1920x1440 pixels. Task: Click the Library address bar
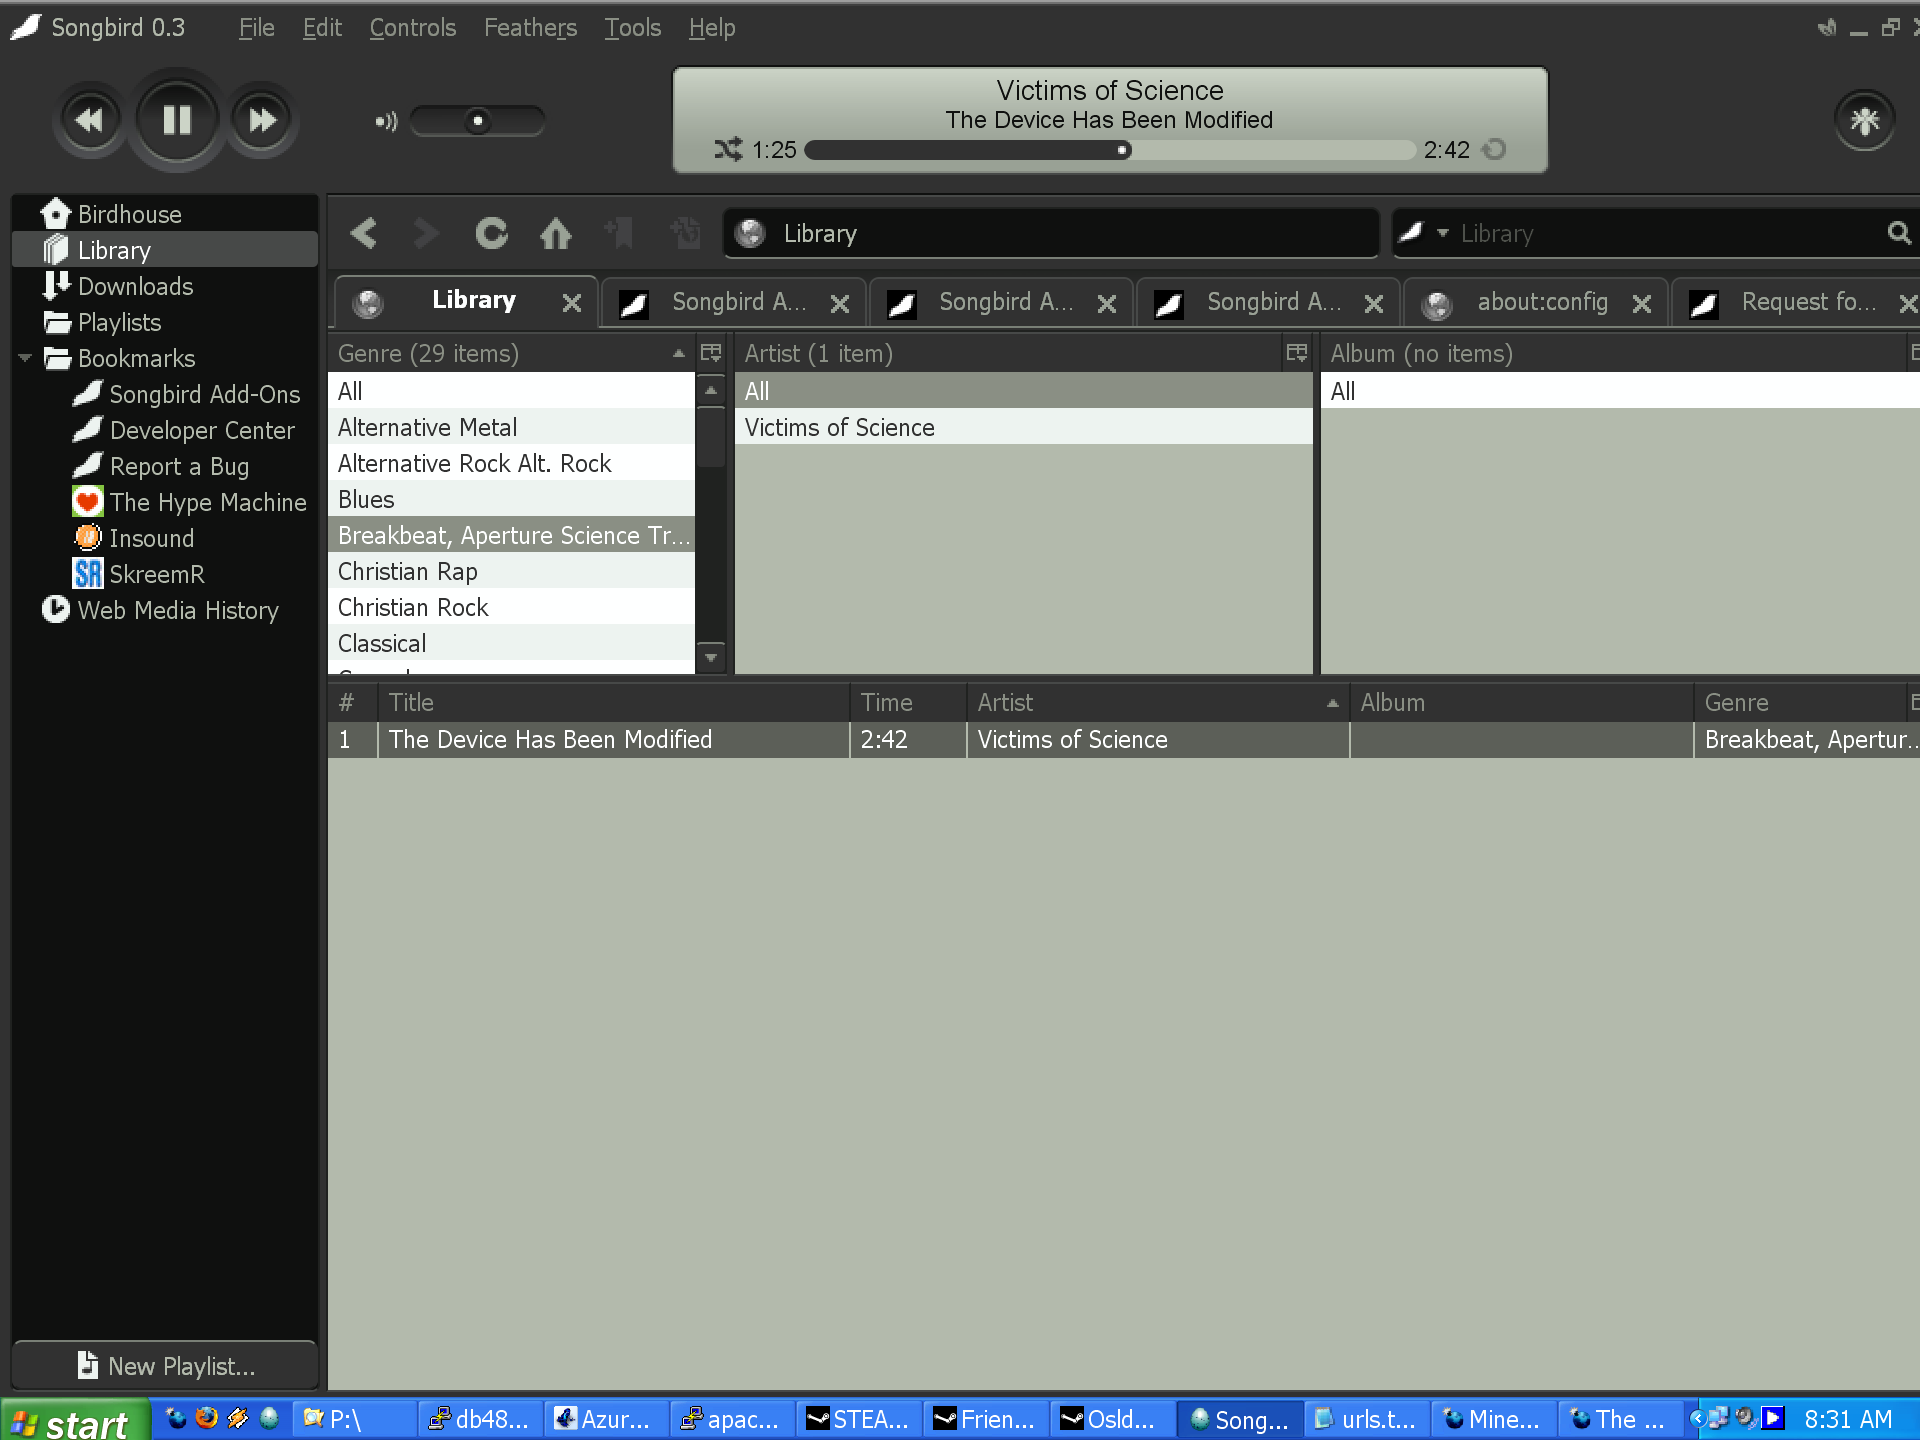click(1051, 233)
